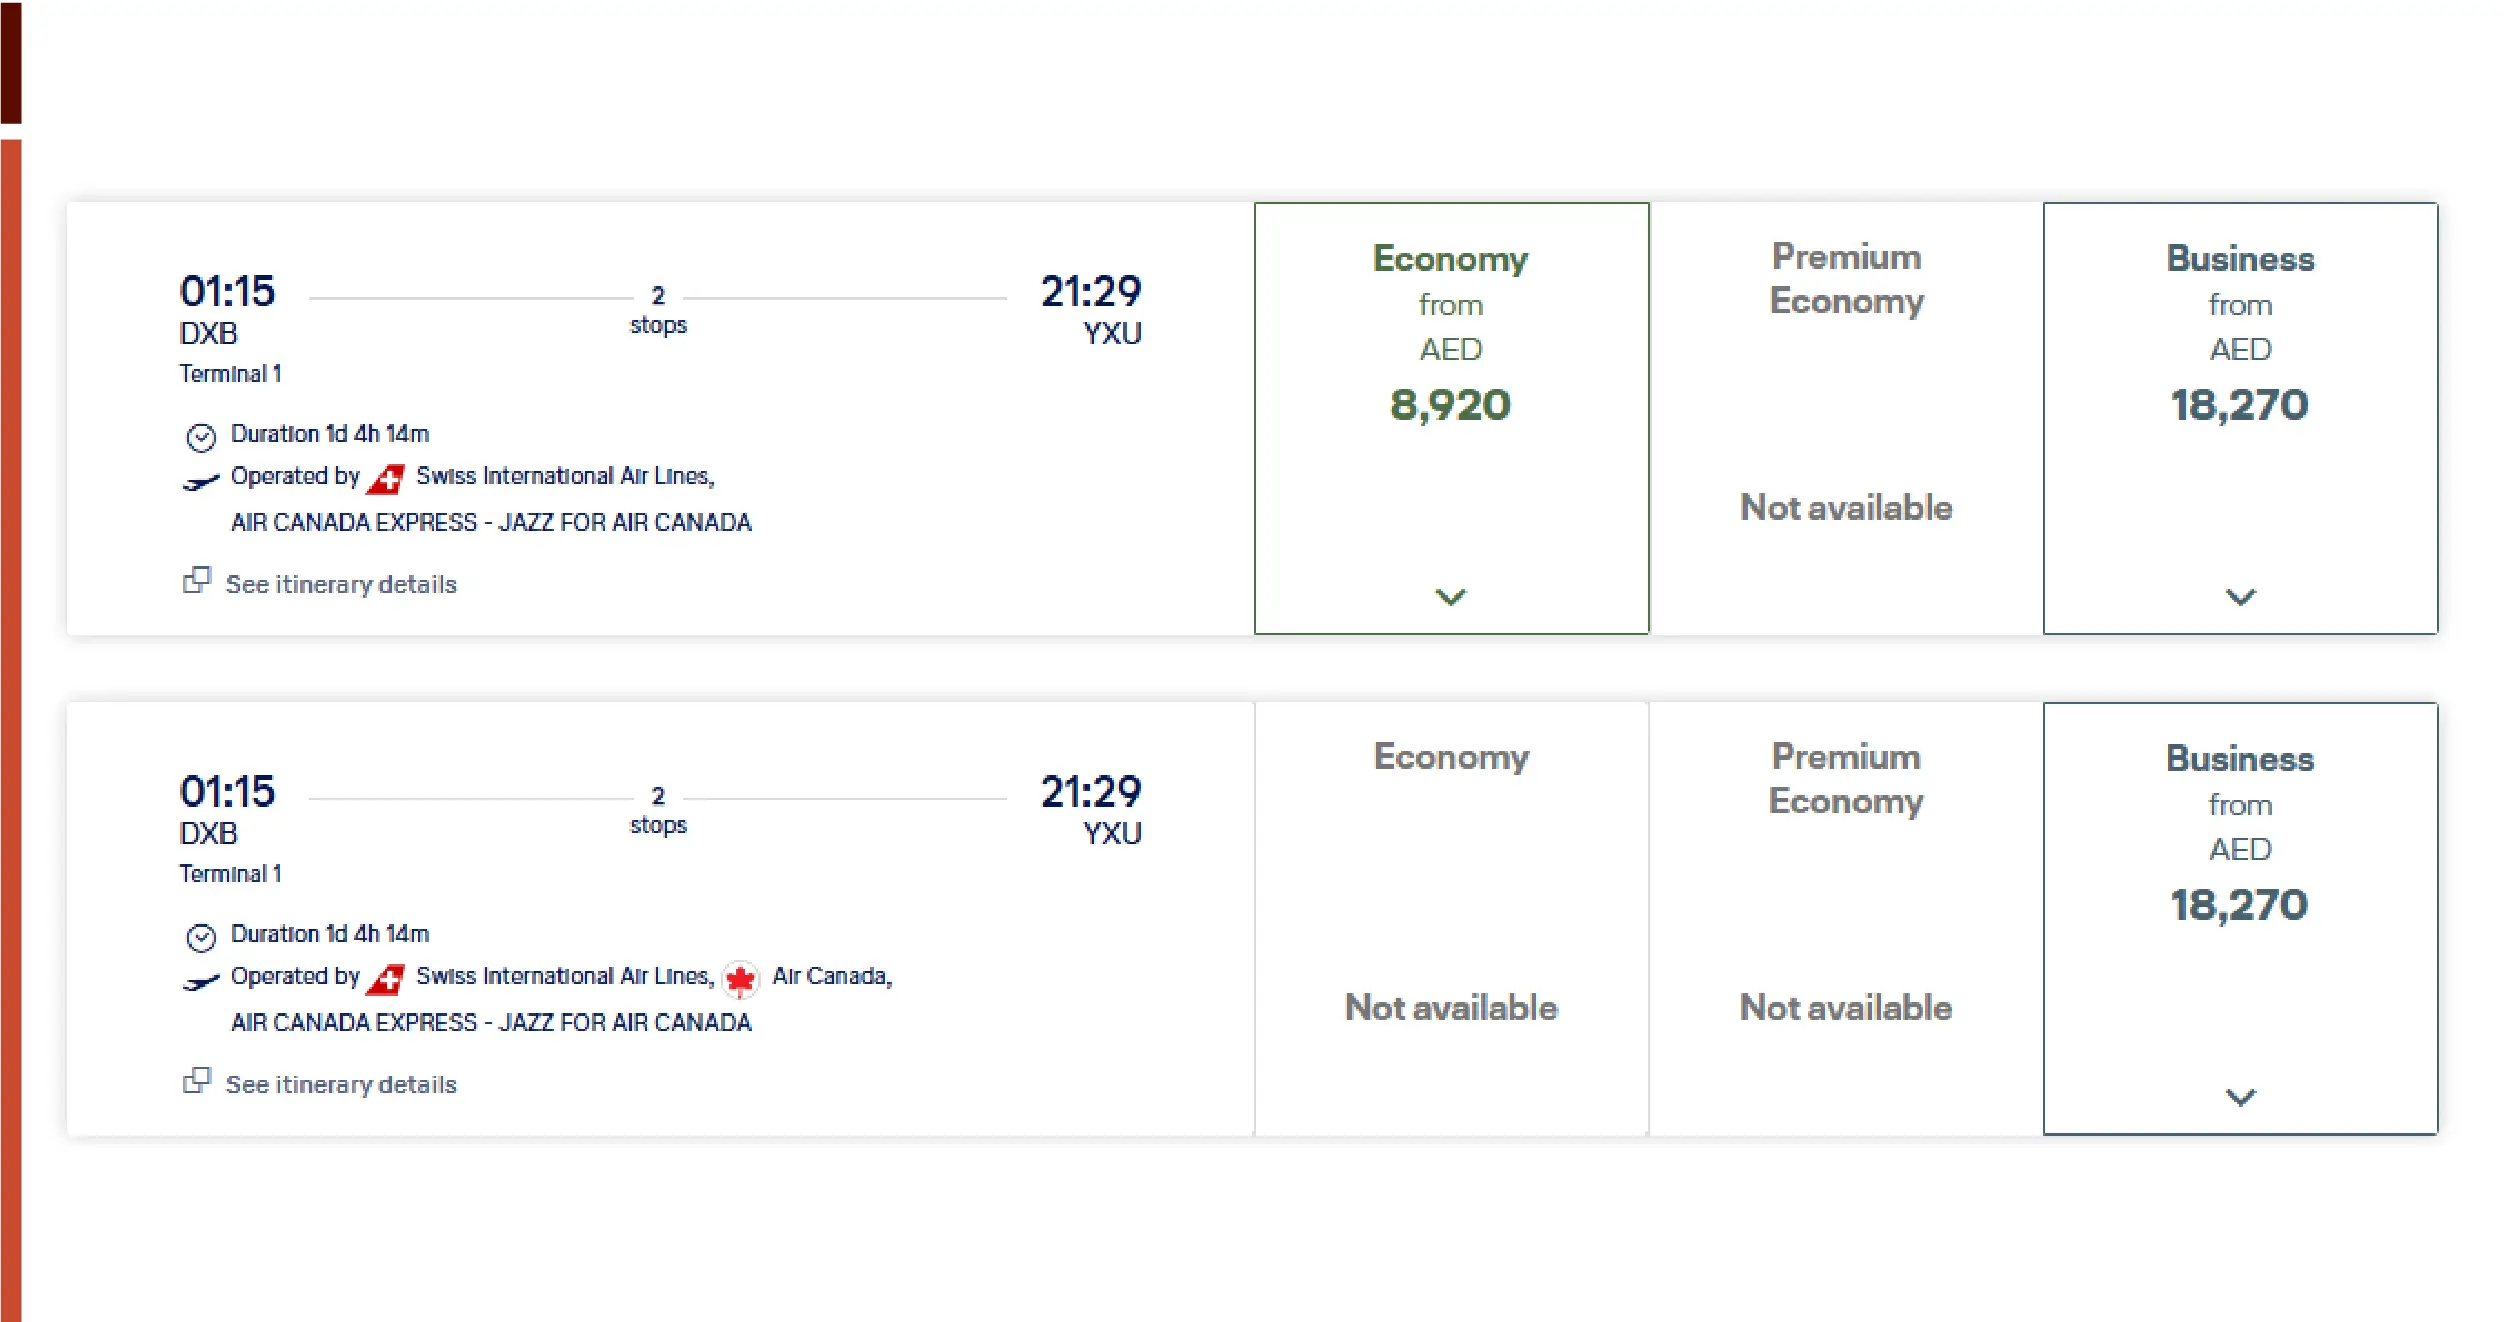The image size is (2507, 1322).
Task: Select second flight Business fare AED 18,270
Action: click(2240, 905)
